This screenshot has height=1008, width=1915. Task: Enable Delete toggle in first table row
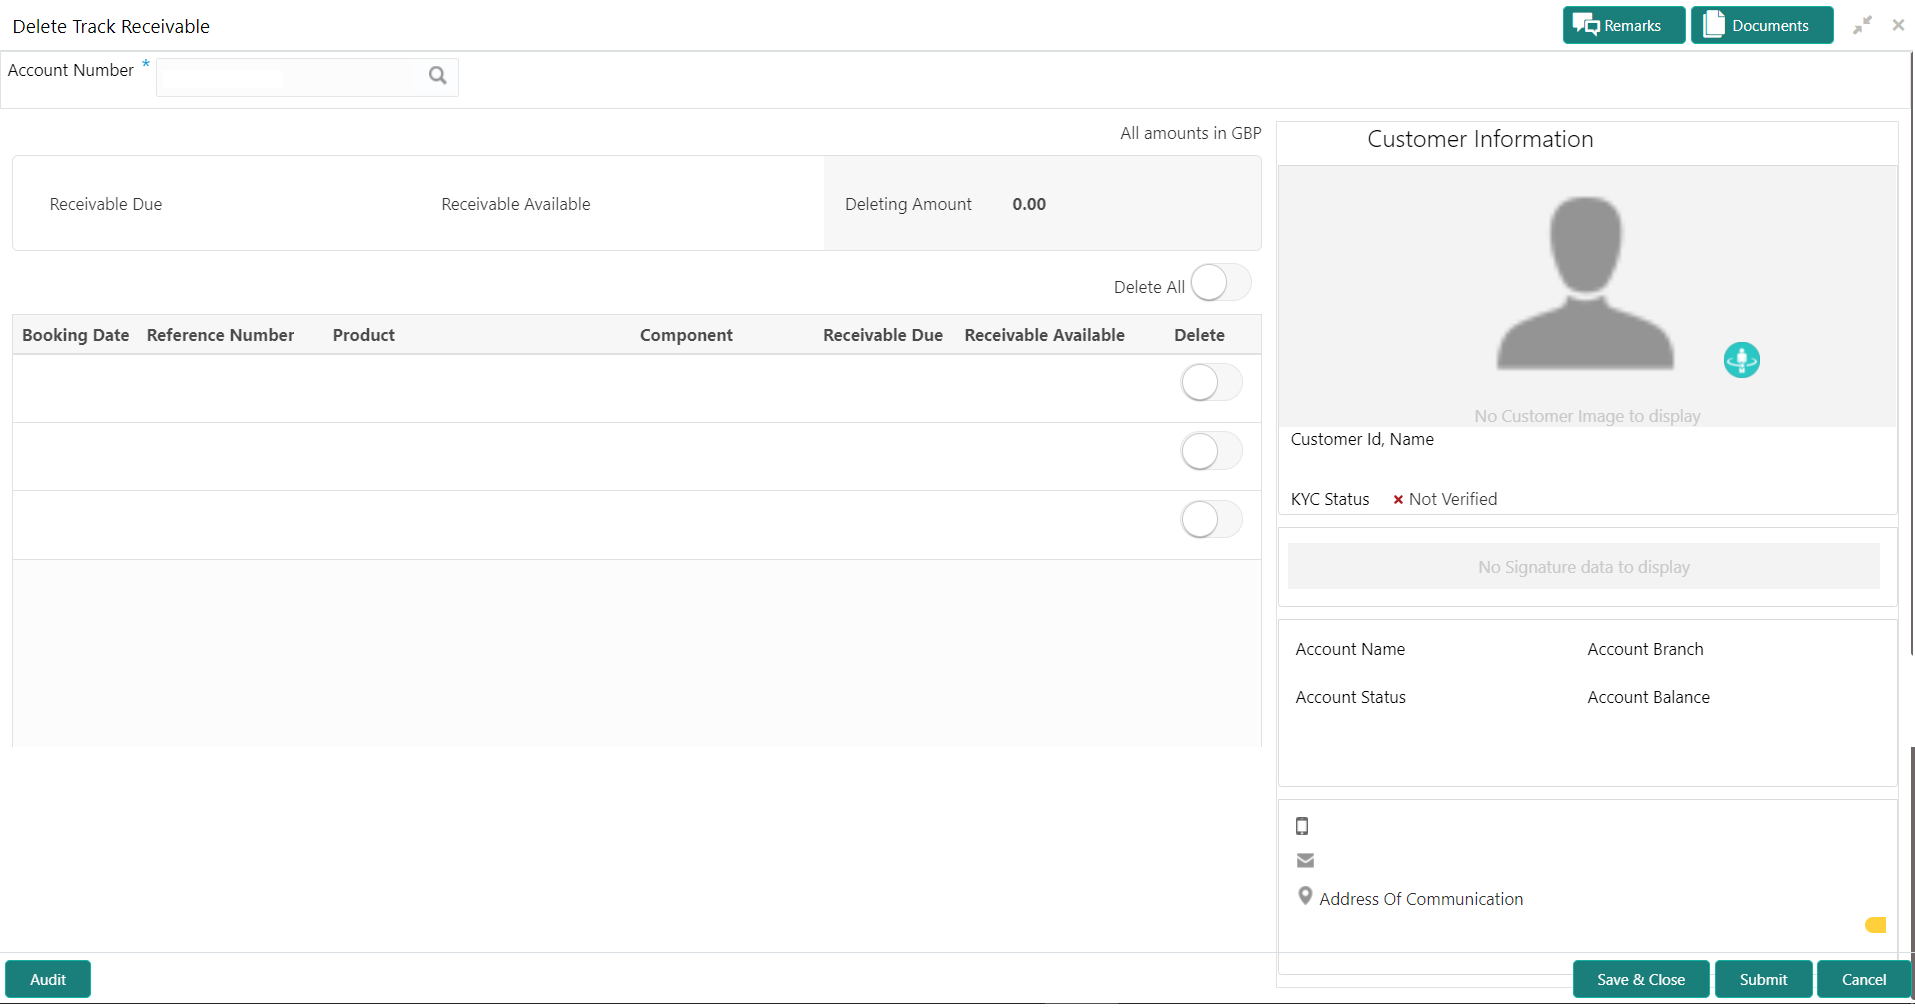coord(1211,382)
